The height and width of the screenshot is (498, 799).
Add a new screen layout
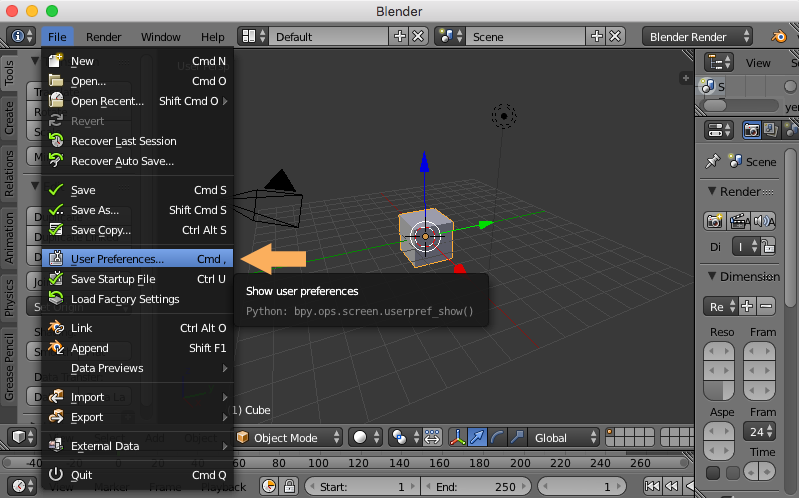(x=400, y=37)
